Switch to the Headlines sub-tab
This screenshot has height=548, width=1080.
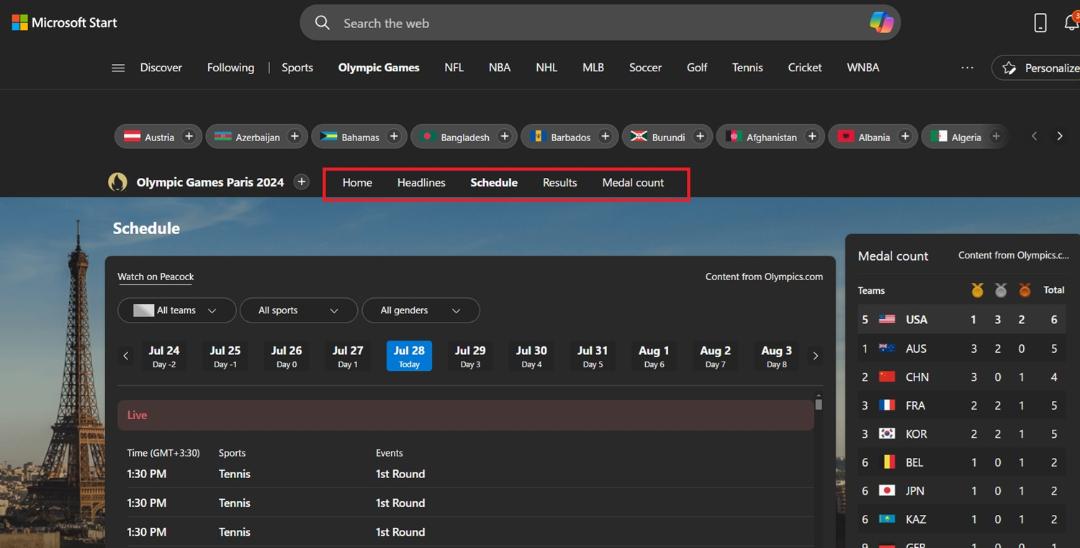421,182
